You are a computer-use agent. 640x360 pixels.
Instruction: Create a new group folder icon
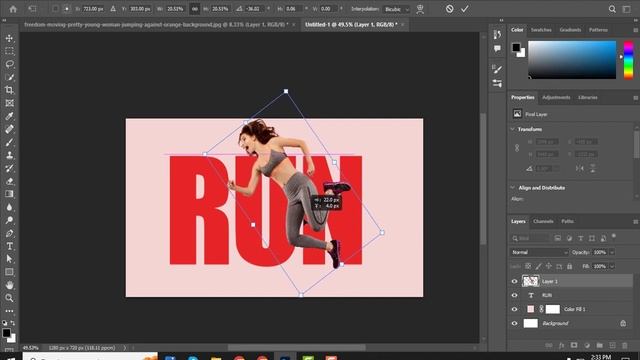click(599, 345)
